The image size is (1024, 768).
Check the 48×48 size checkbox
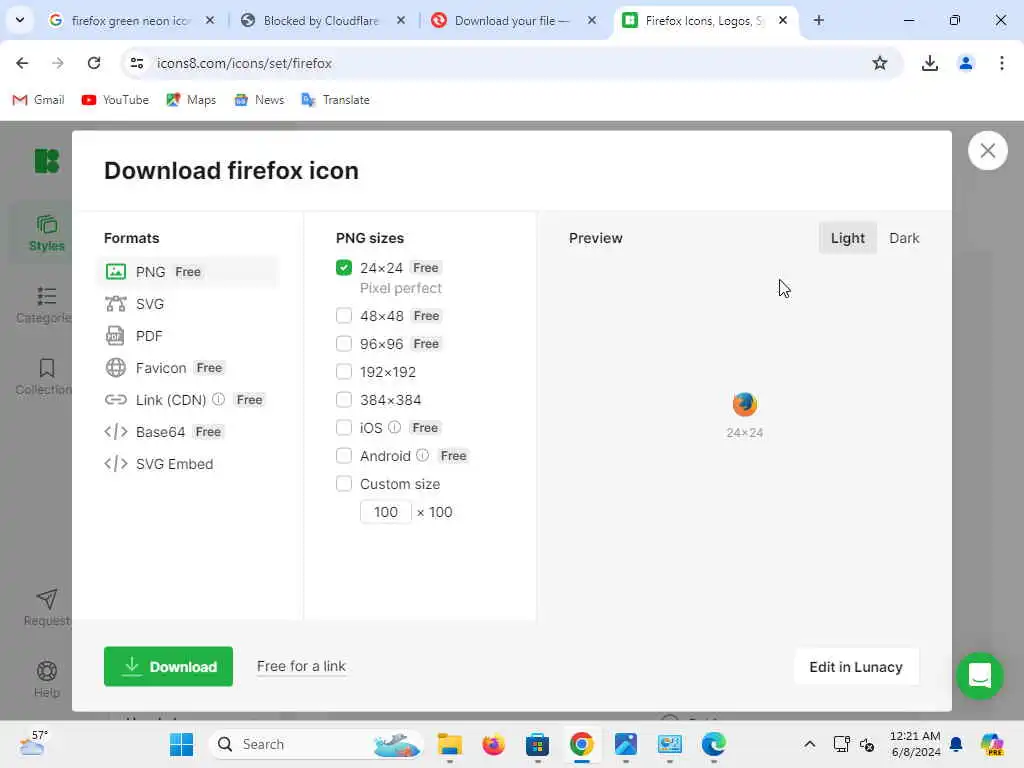coord(344,316)
